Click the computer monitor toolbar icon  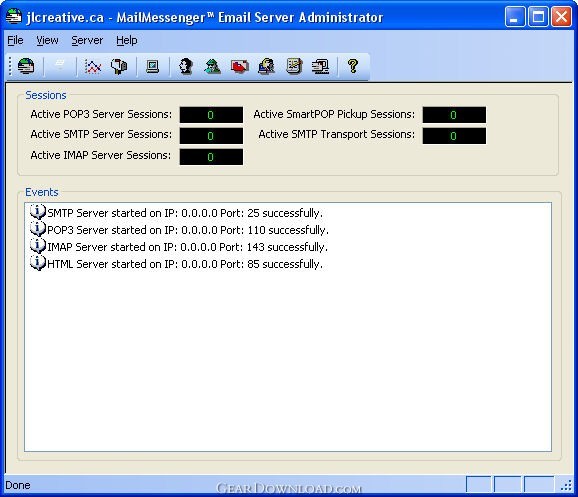(x=152, y=67)
